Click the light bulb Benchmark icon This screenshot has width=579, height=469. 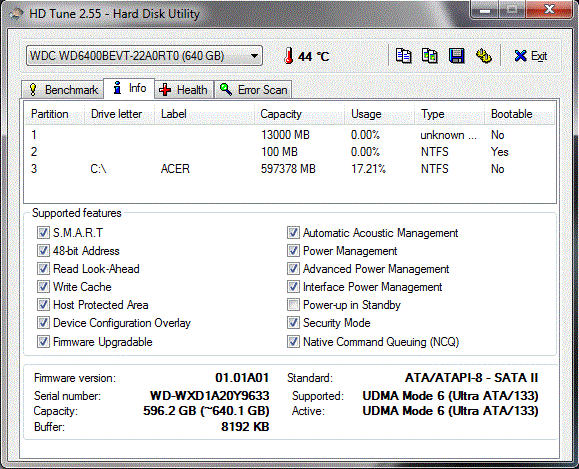33,89
